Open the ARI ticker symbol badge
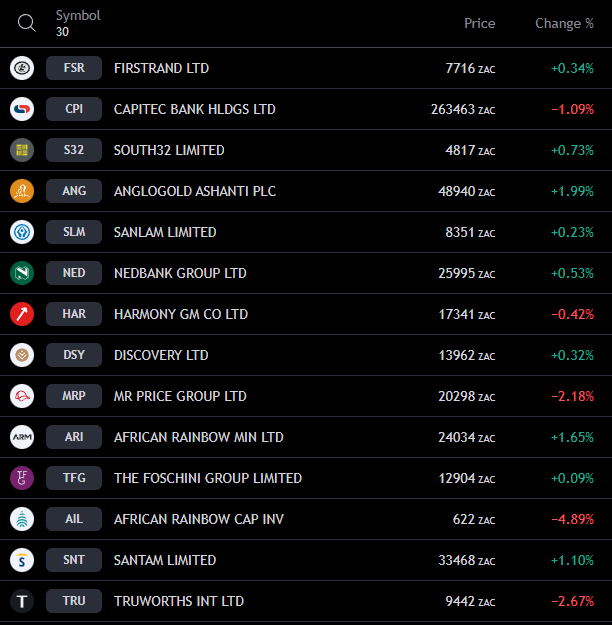Image resolution: width=612 pixels, height=625 pixels. click(74, 437)
